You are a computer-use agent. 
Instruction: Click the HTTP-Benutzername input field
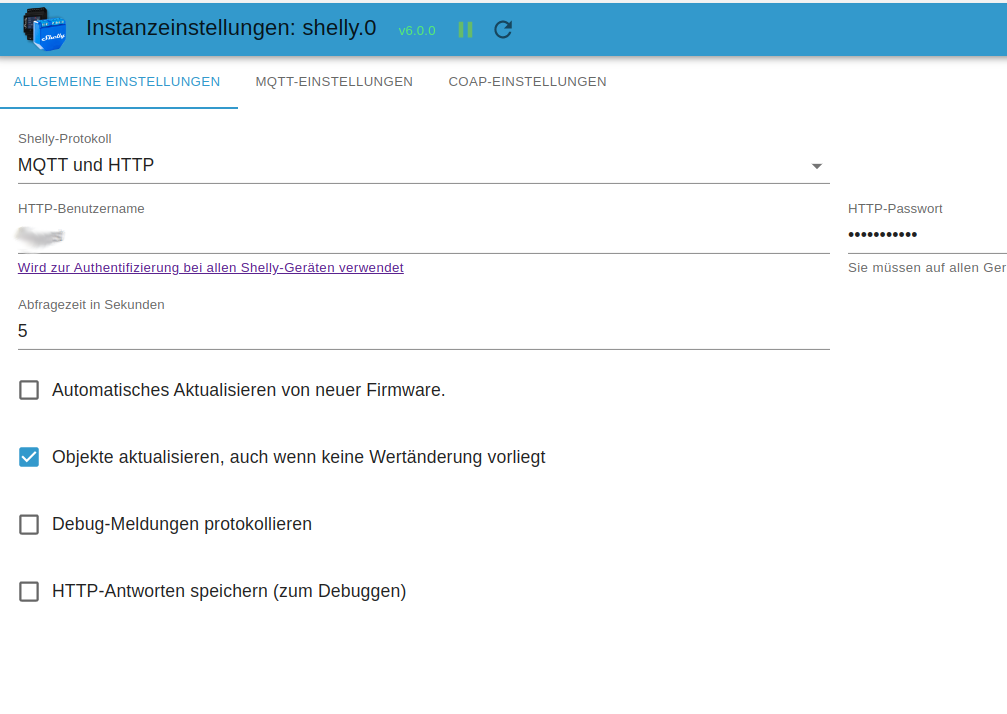tap(424, 236)
